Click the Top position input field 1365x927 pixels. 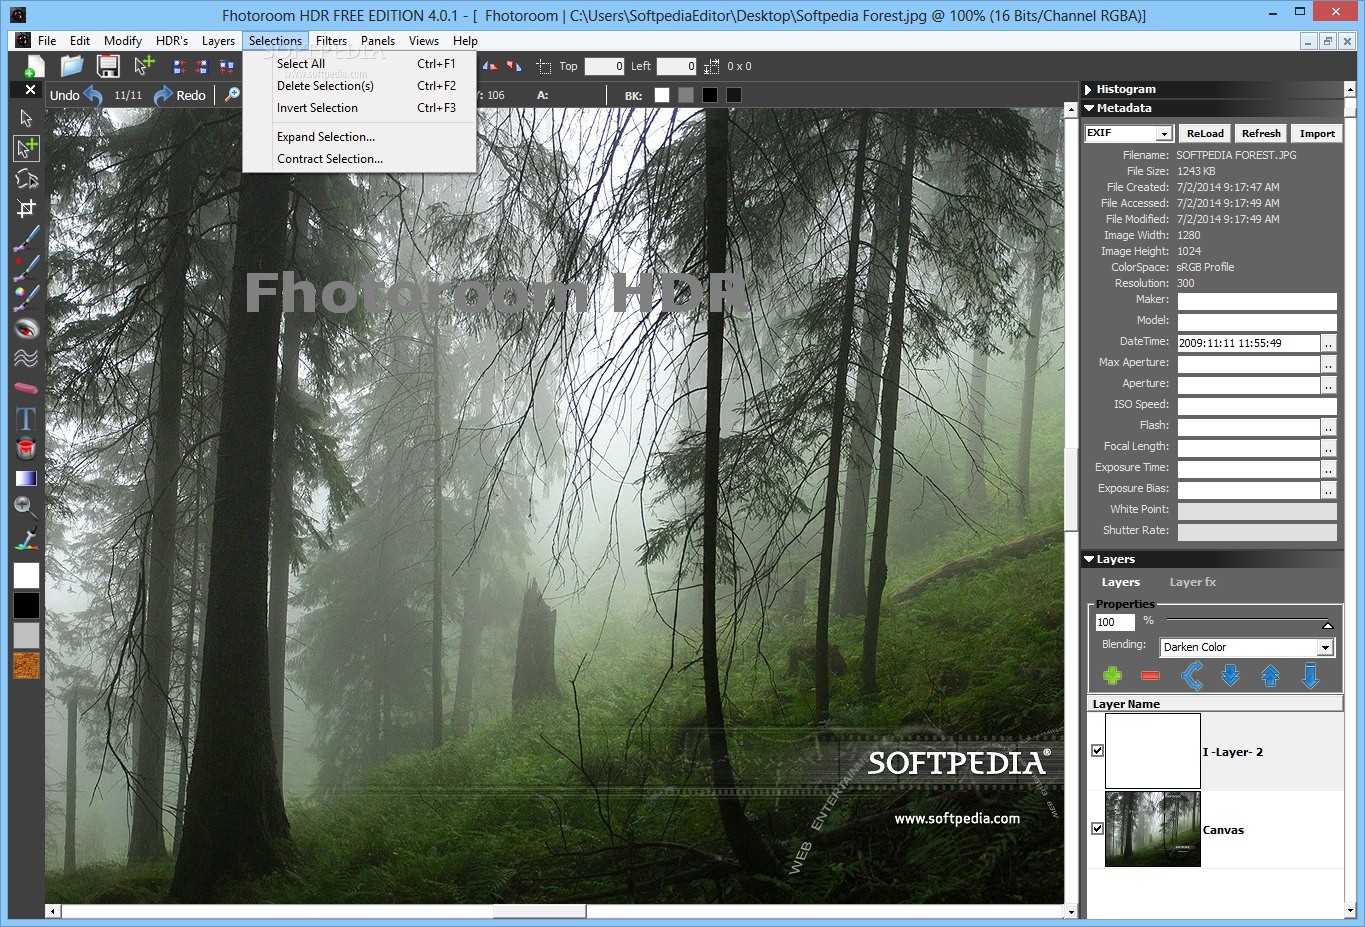[x=604, y=66]
